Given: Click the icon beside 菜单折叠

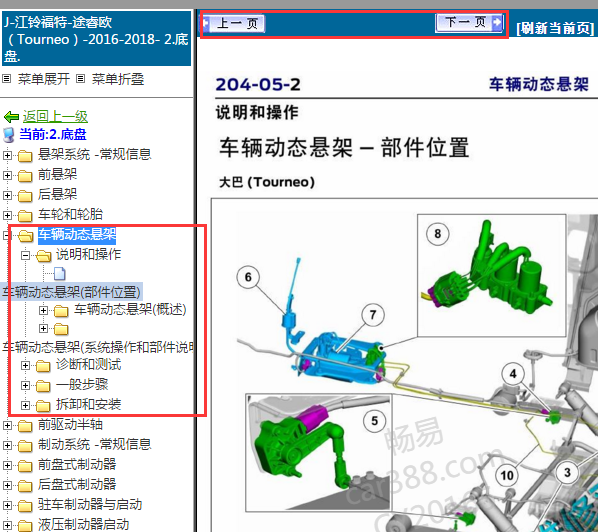Looking at the screenshot, I should [x=80, y=79].
